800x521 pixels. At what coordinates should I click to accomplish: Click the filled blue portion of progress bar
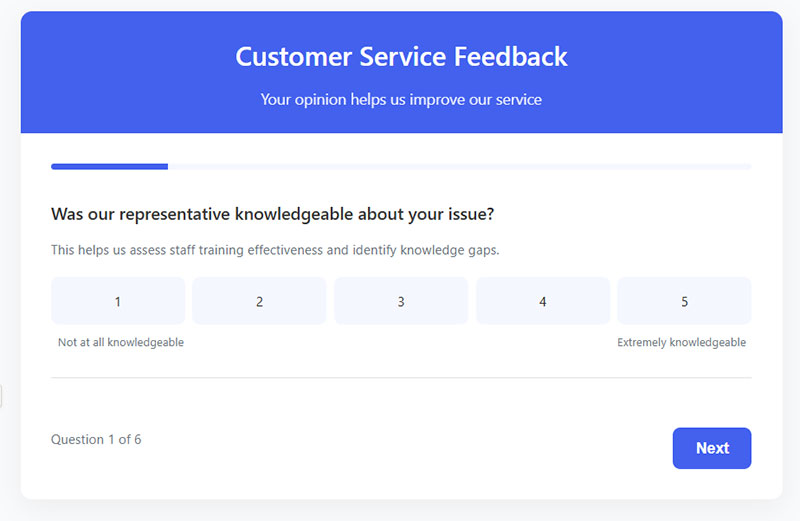pos(109,166)
